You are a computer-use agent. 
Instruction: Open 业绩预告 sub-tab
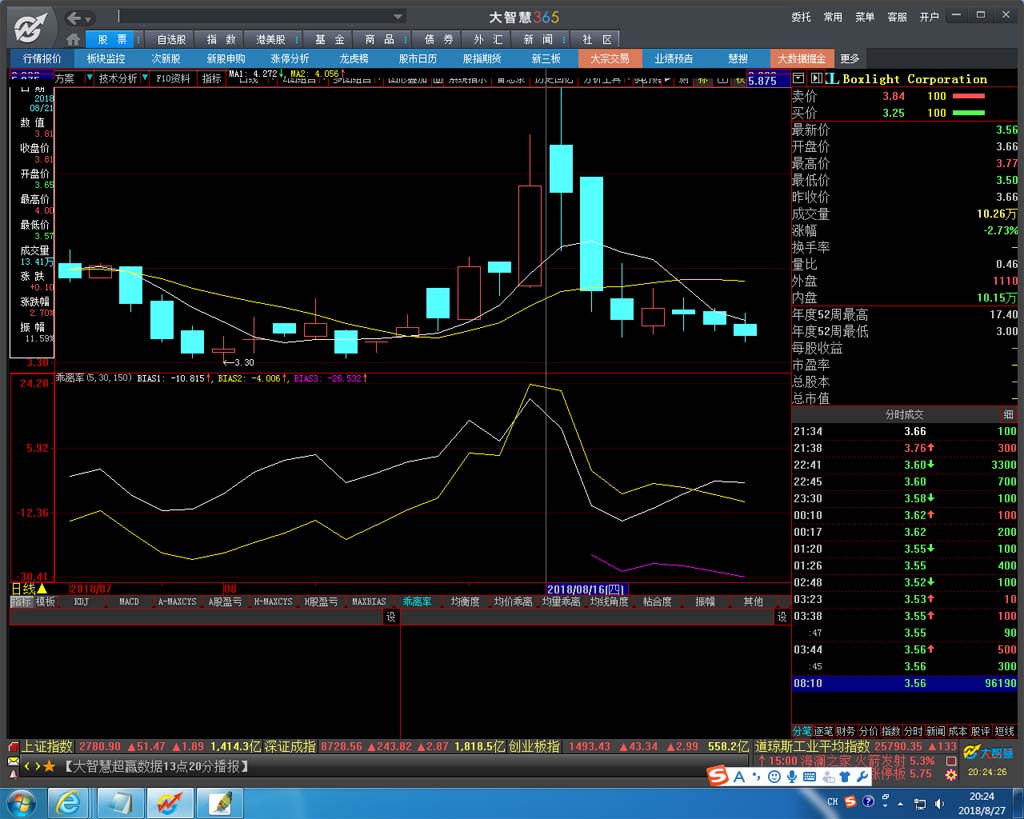[x=673, y=59]
